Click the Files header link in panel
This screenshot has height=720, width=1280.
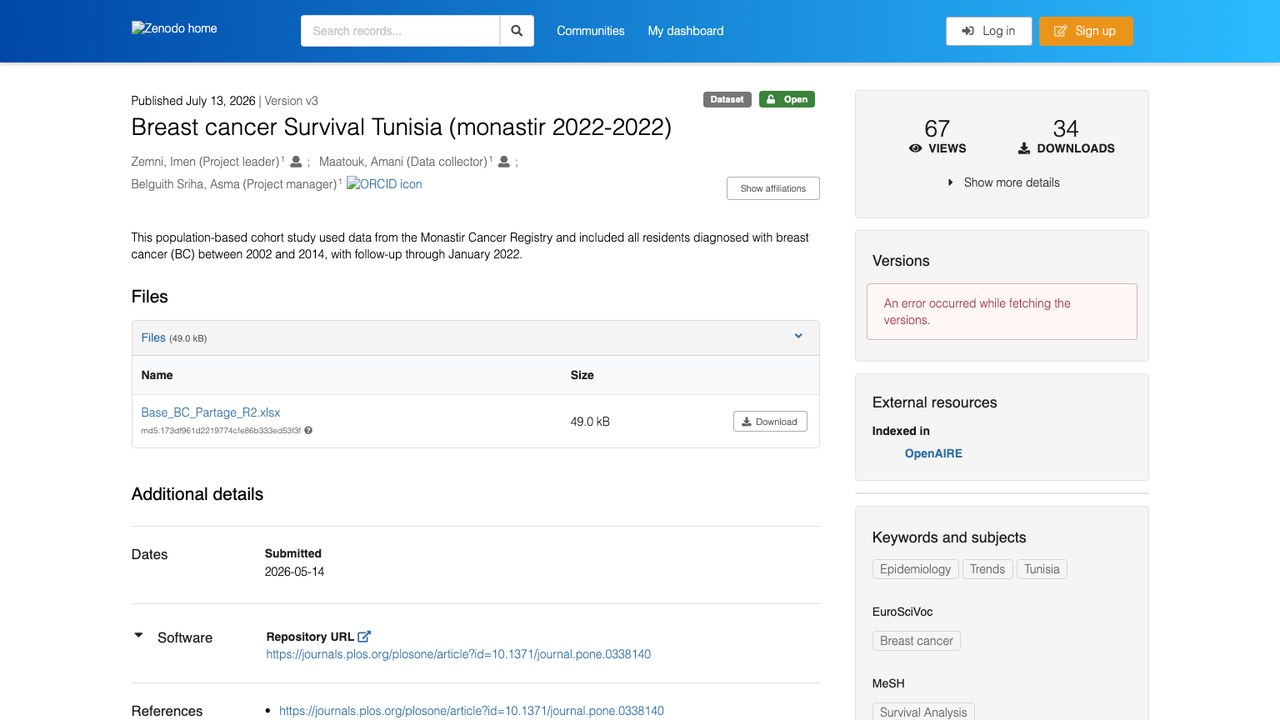(x=153, y=338)
